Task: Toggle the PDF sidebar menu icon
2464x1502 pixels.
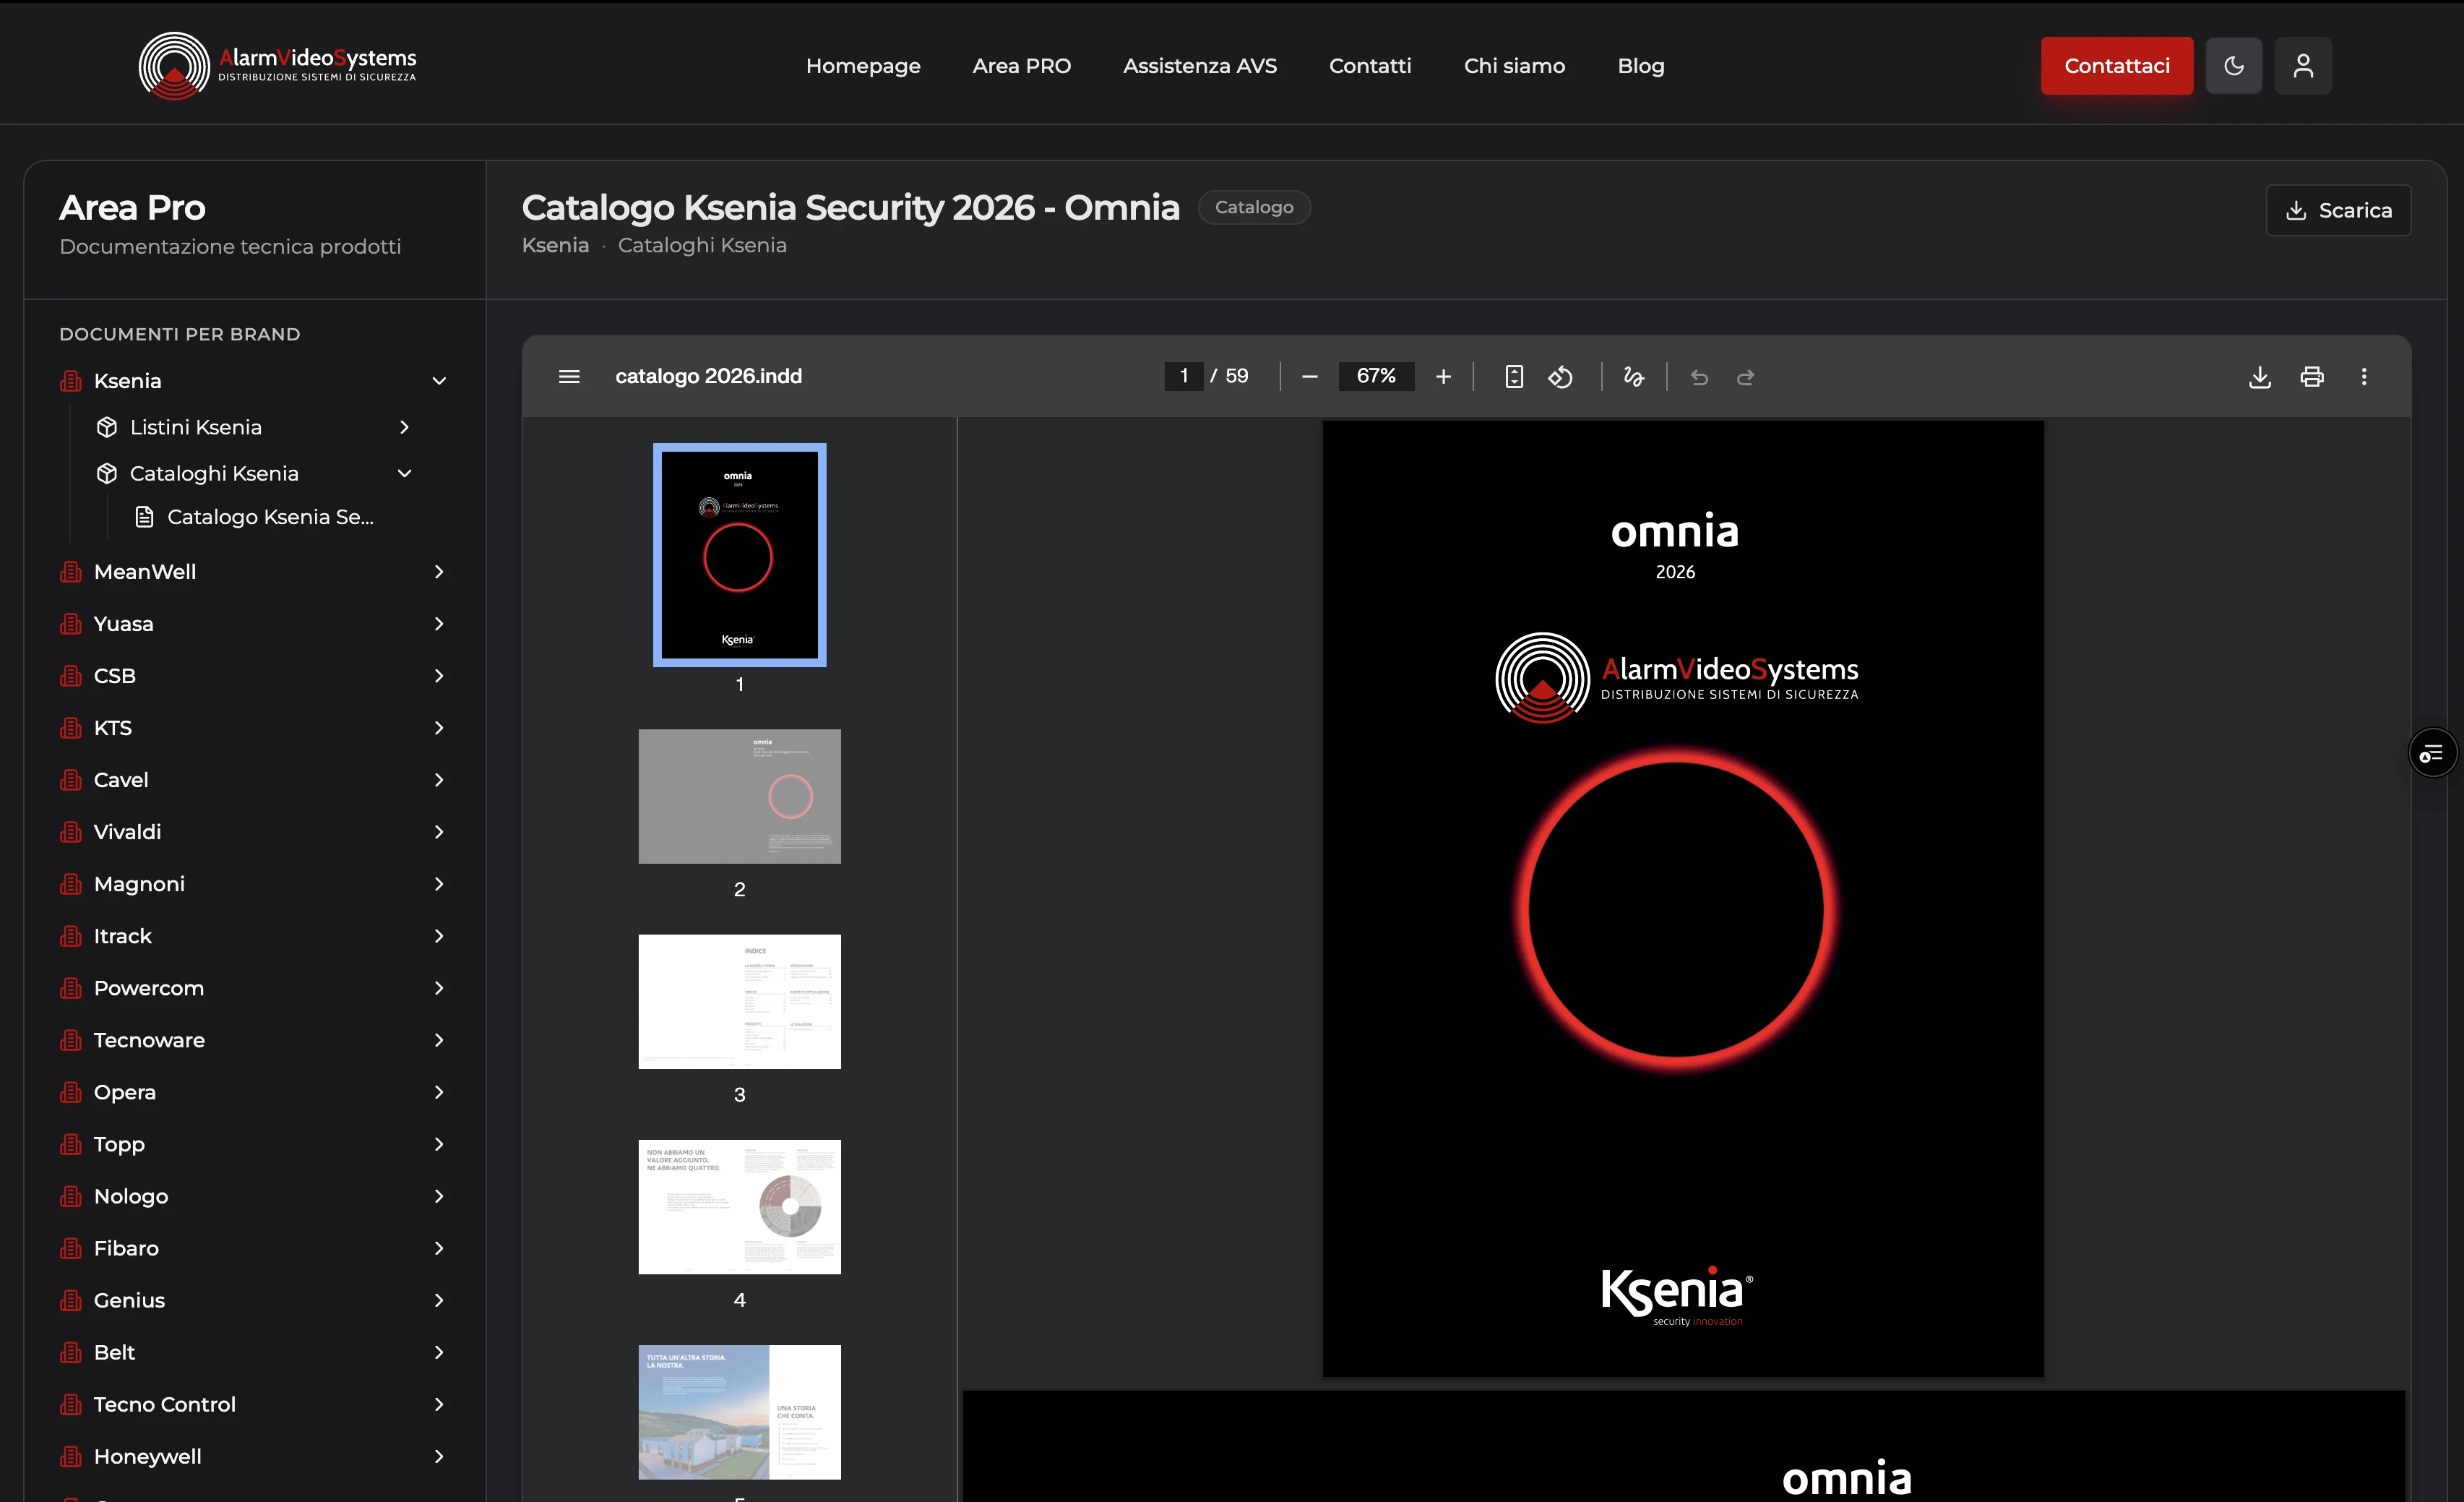Action: pyautogui.click(x=569, y=376)
